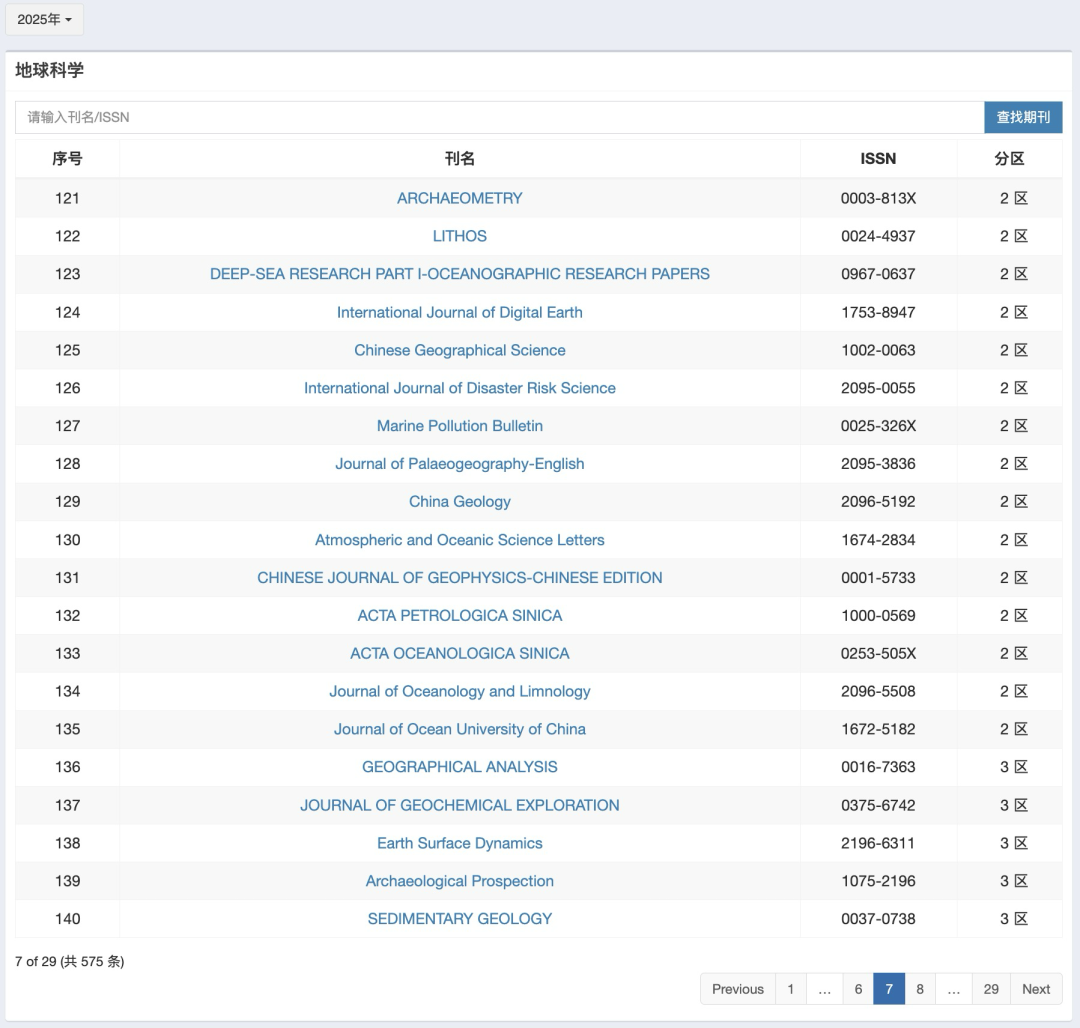Select ISSN 1002-0063 cell
The width and height of the screenshot is (1080, 1028).
pyautogui.click(x=878, y=350)
